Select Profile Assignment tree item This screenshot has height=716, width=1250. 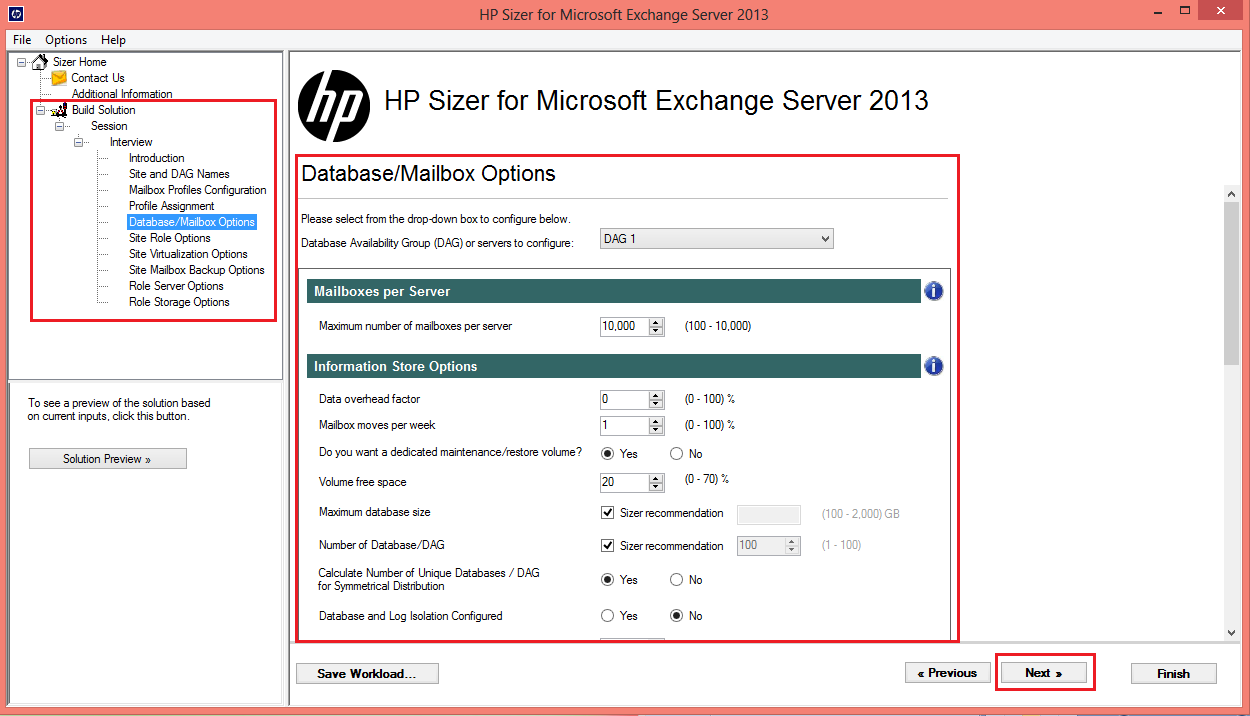pyautogui.click(x=171, y=206)
